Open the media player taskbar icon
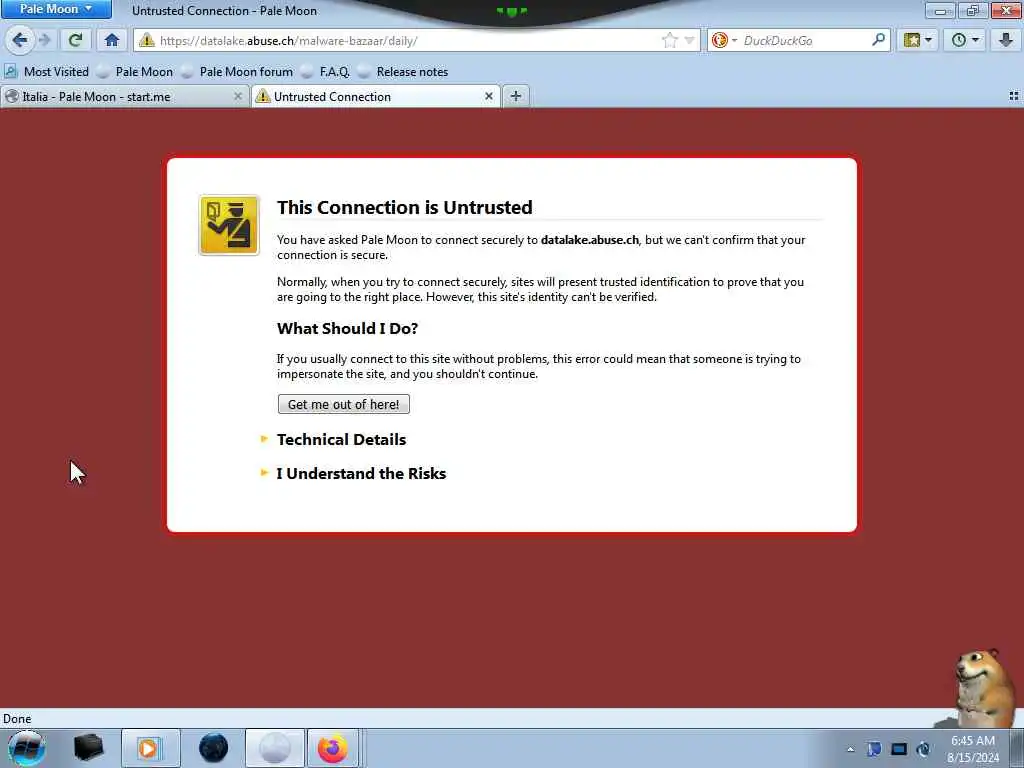This screenshot has width=1024, height=768. coord(150,748)
